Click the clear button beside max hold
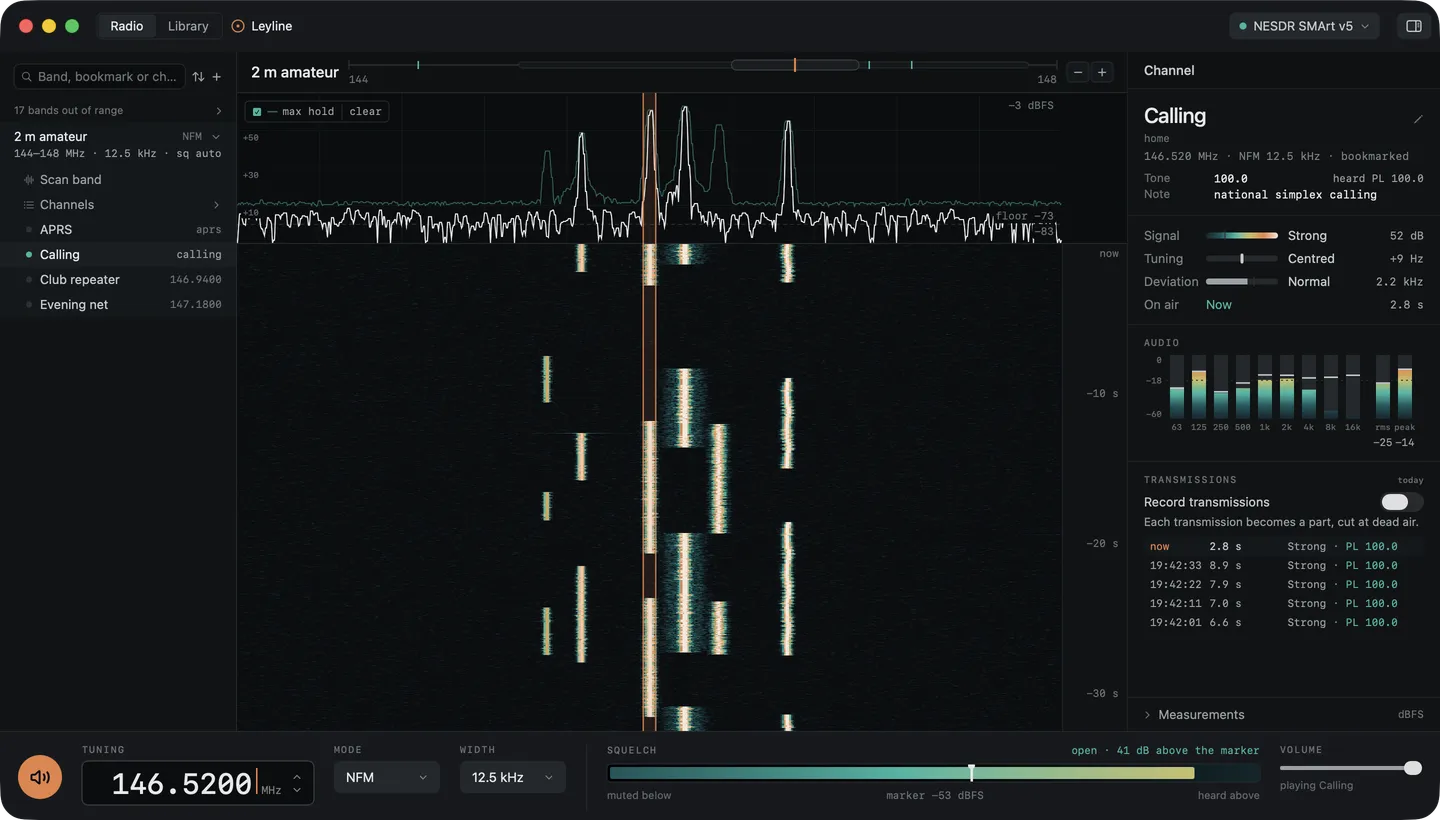 (x=365, y=112)
